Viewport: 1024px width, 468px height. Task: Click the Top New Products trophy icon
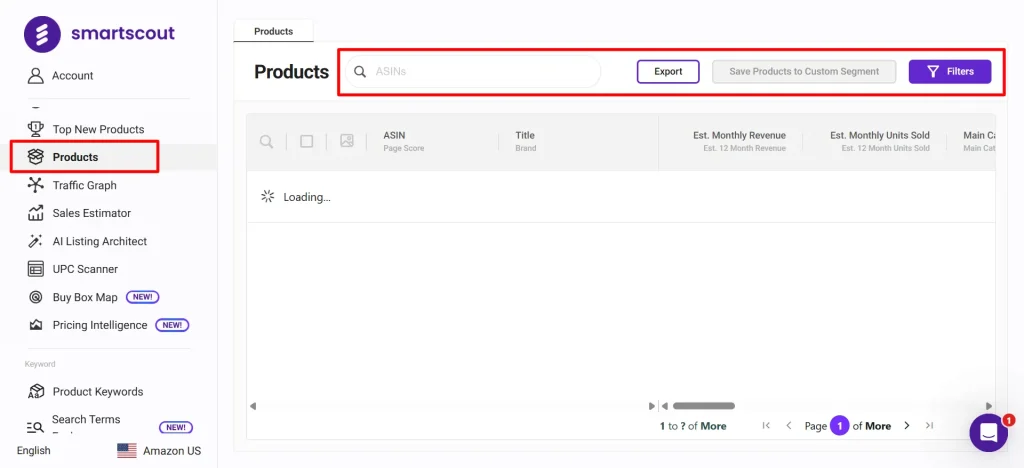pyautogui.click(x=35, y=129)
